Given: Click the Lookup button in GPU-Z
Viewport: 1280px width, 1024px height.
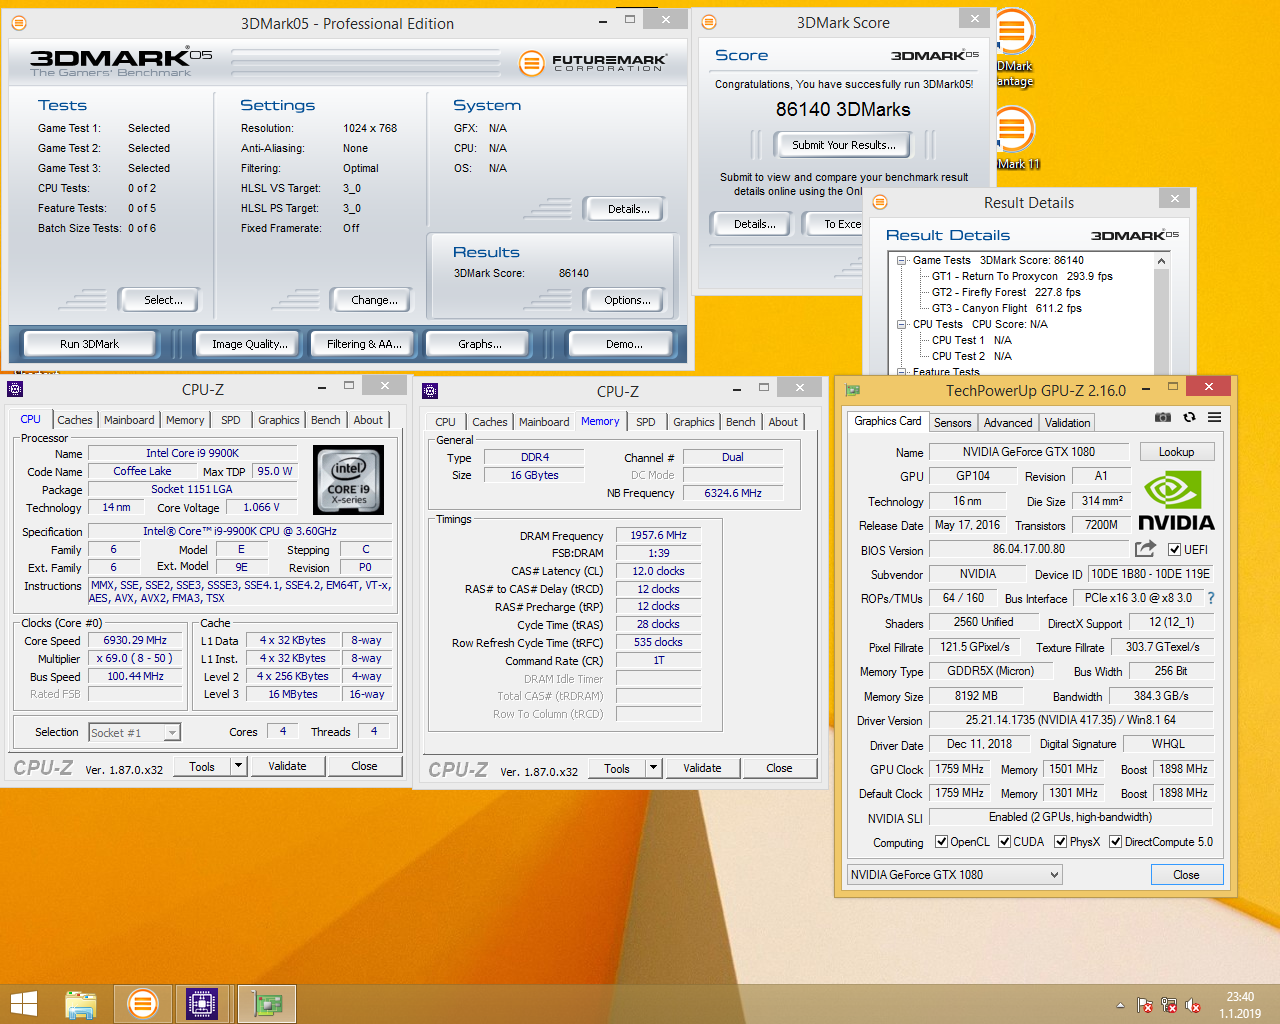Looking at the screenshot, I should point(1176,452).
